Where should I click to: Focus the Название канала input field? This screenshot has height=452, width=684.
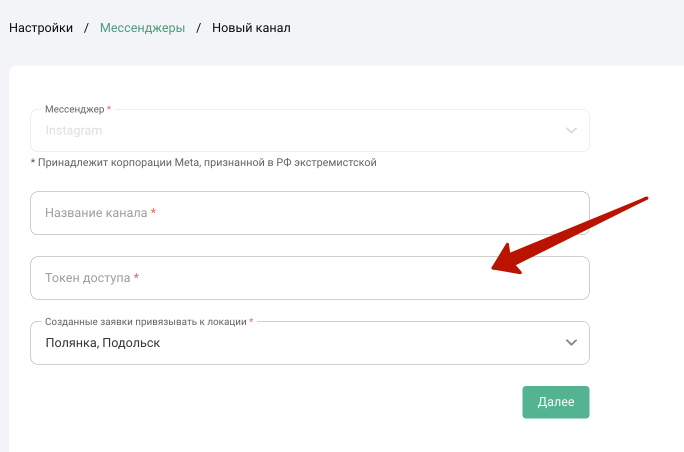click(310, 213)
